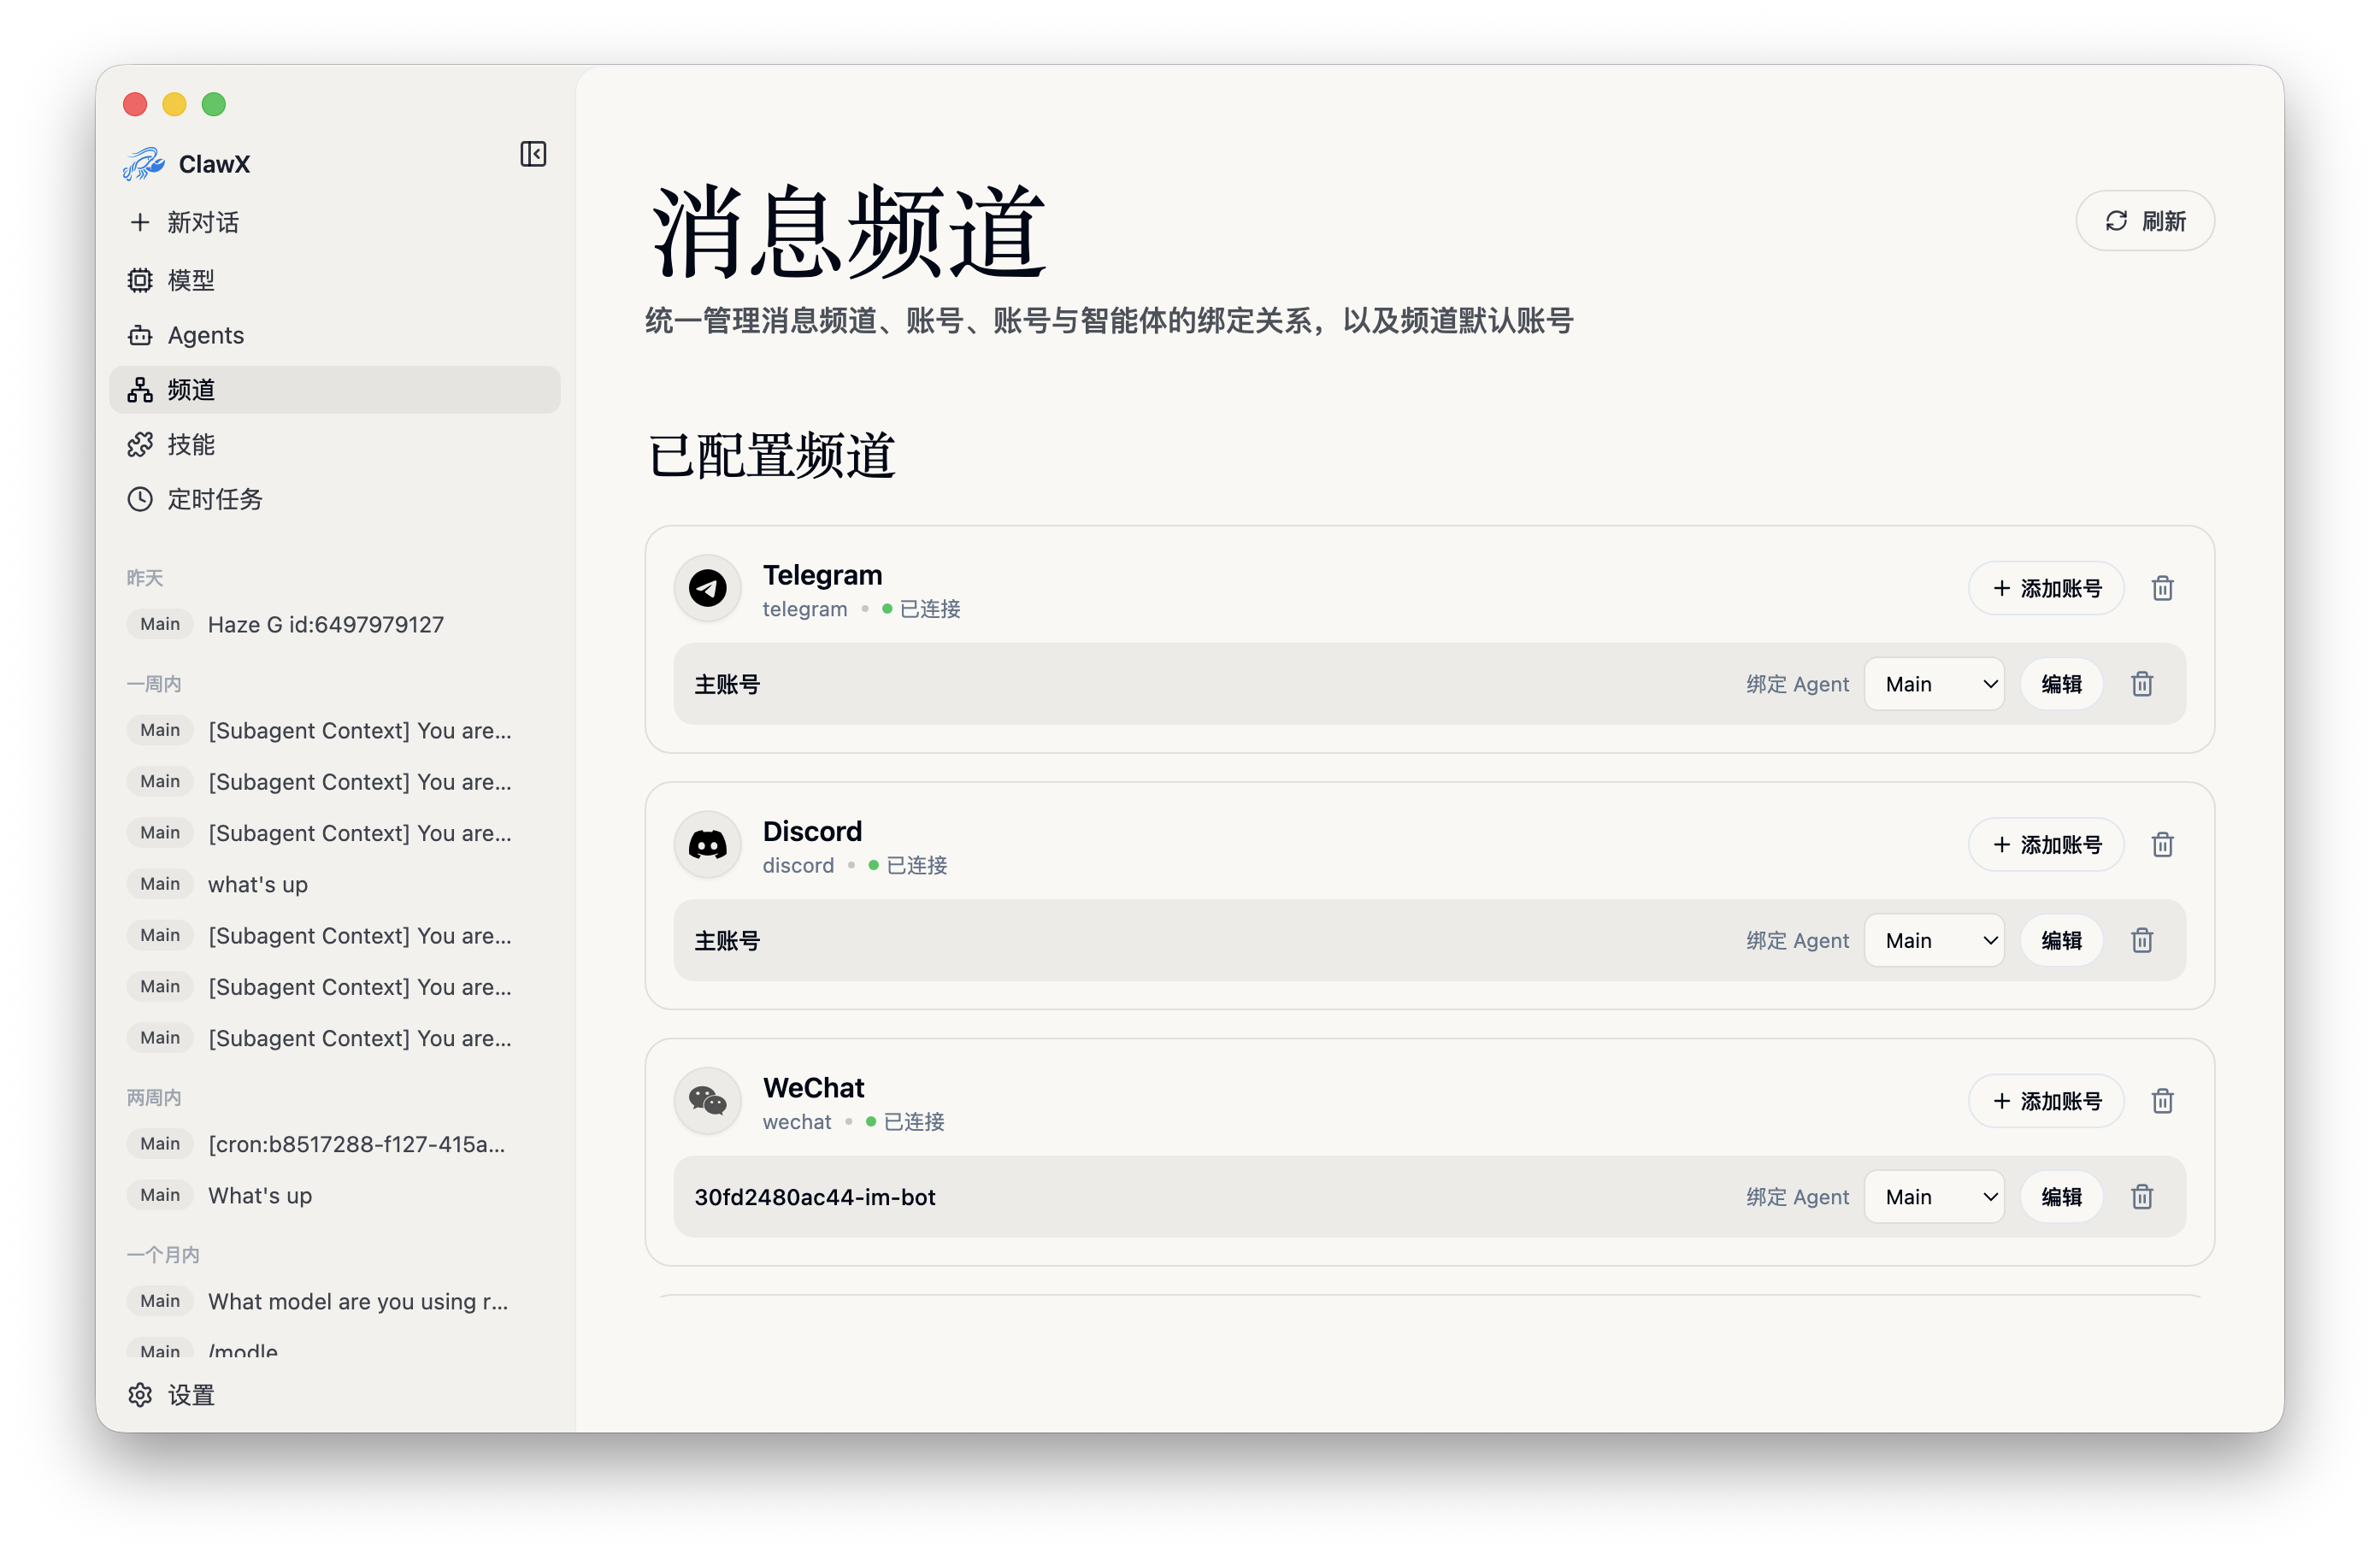Edit the 30fd2480ac44-im-bot account
Viewport: 2380px width, 1559px height.
tap(2061, 1197)
